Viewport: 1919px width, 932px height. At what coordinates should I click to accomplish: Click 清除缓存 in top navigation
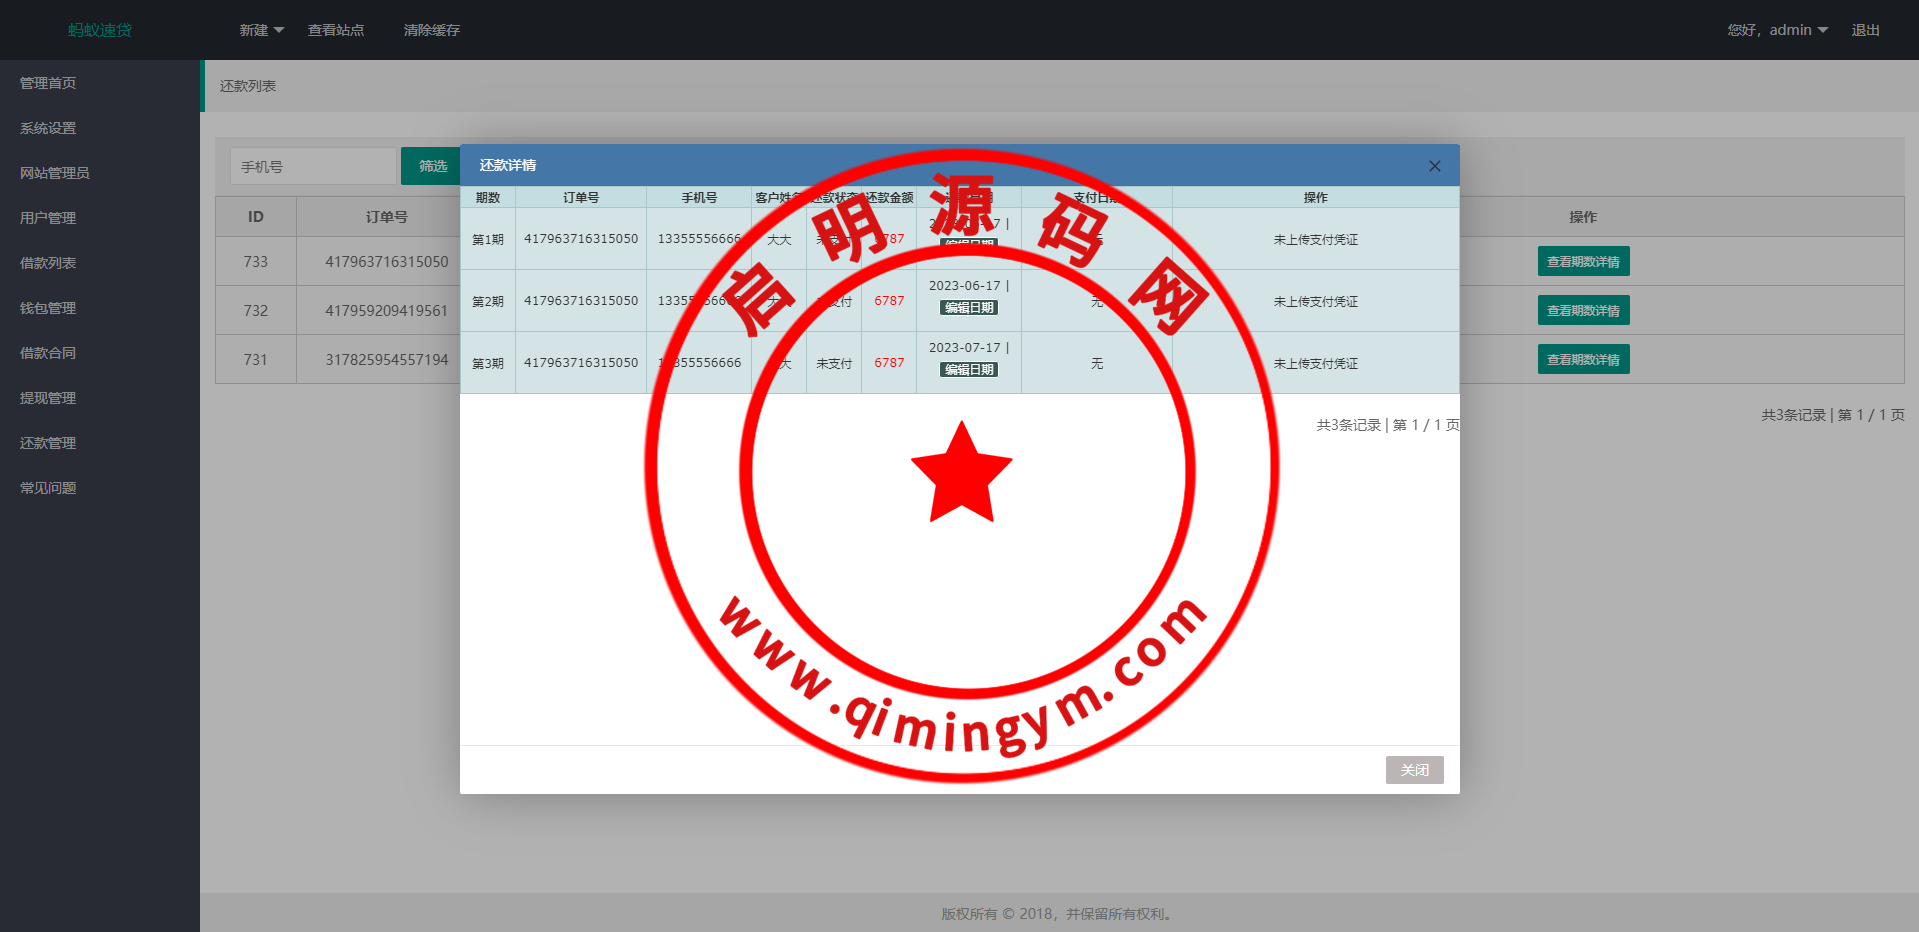(432, 30)
